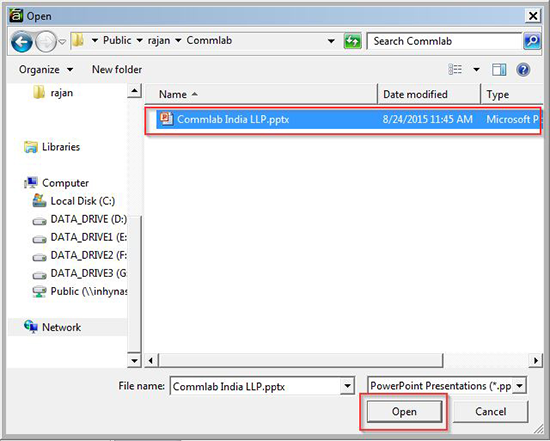The width and height of the screenshot is (550, 441).
Task: Open help with the blue question icon
Action: (x=523, y=69)
